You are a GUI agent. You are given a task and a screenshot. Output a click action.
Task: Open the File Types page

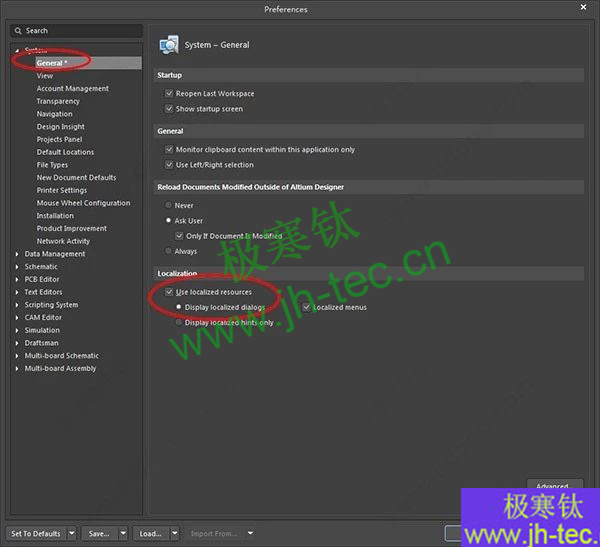point(52,165)
